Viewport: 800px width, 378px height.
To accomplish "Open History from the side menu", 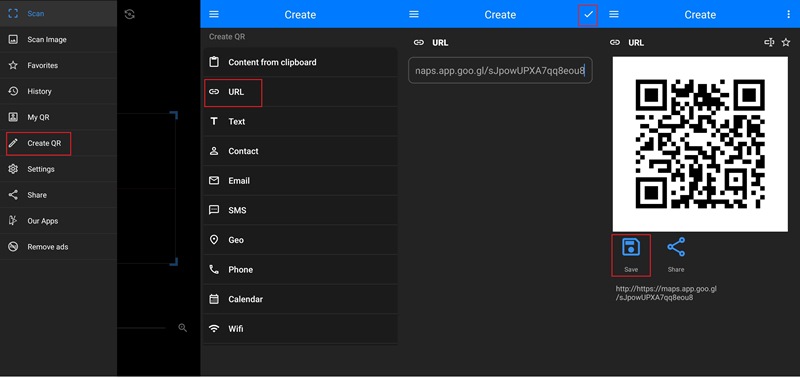I will coord(58,91).
